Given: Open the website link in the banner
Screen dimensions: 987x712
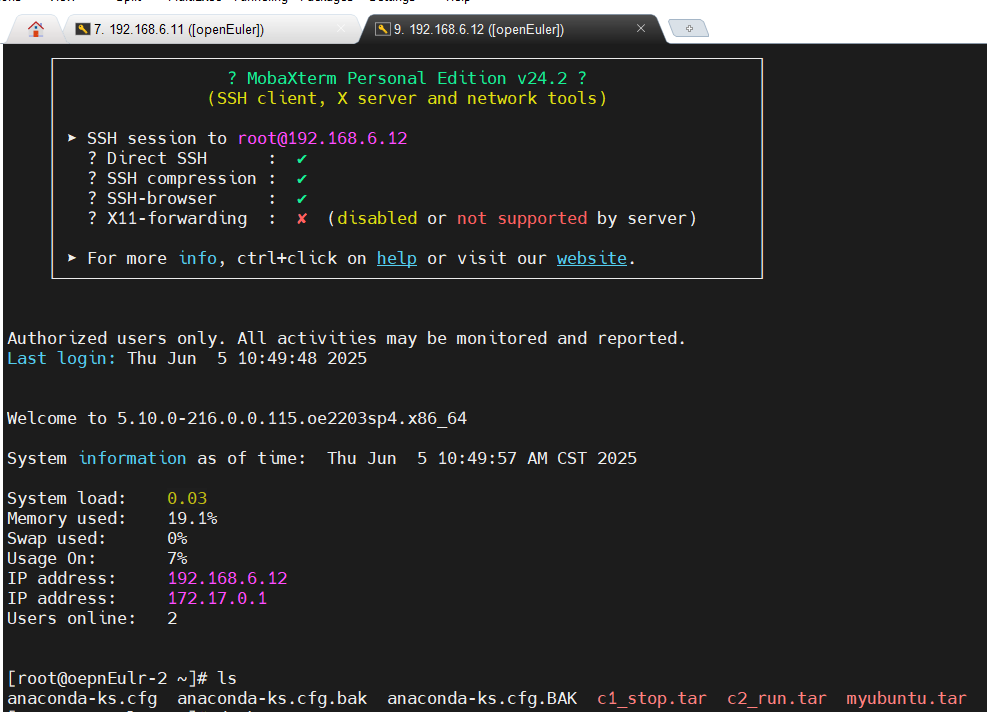Looking at the screenshot, I should pyautogui.click(x=592, y=258).
